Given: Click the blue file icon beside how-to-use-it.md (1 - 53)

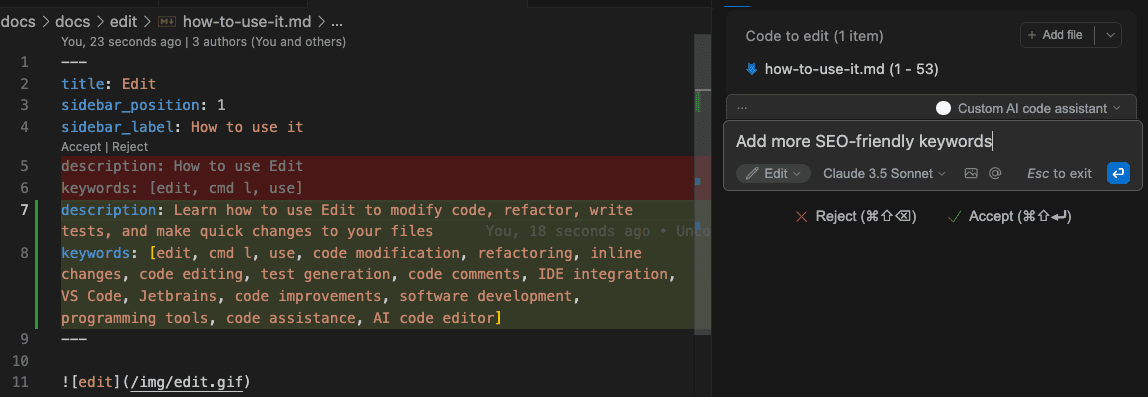Looking at the screenshot, I should 751,70.
